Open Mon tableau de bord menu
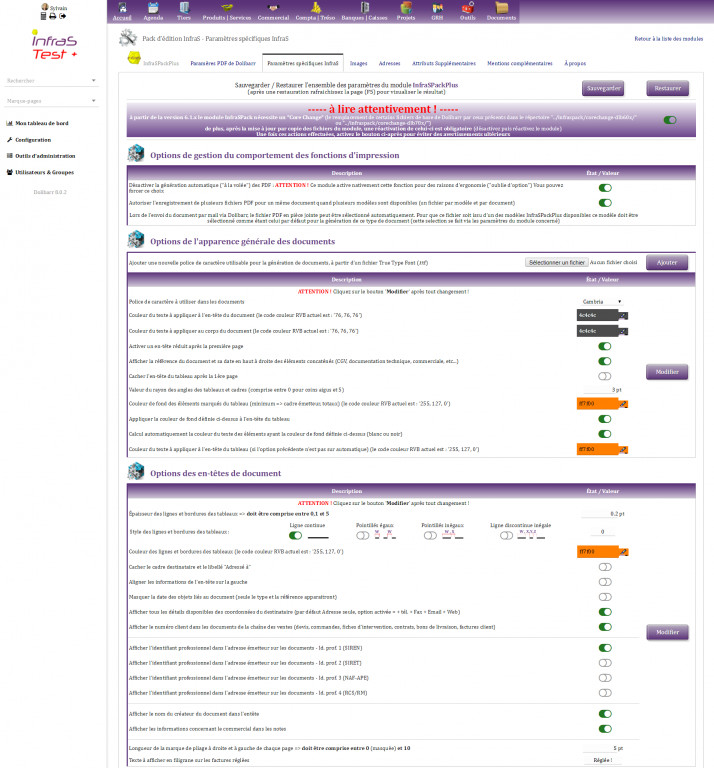The image size is (714, 768). coord(37,123)
